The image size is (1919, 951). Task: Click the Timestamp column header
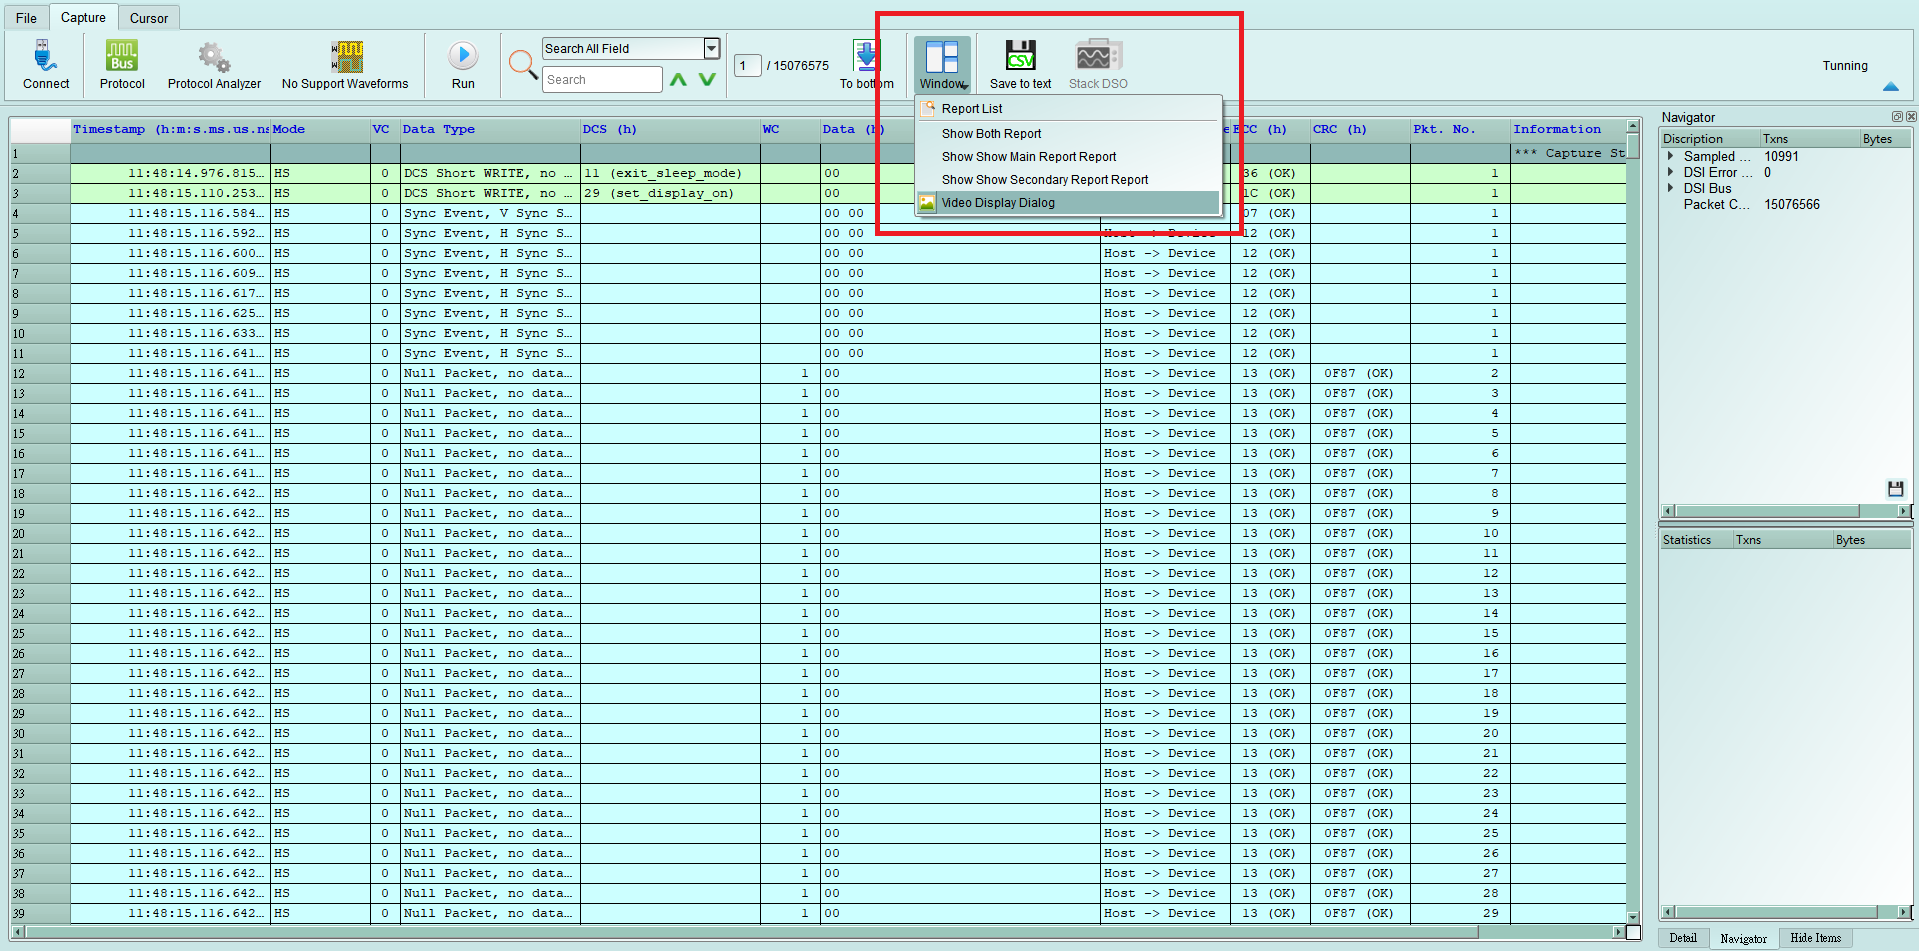coord(170,129)
